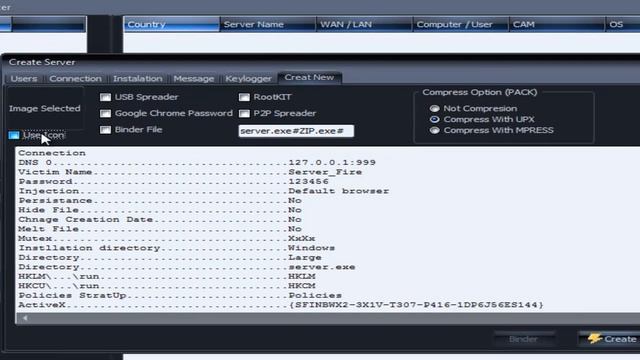Screen dimensions: 640x360
Task: Select Compress With MPRESS radio option
Action: point(434,130)
